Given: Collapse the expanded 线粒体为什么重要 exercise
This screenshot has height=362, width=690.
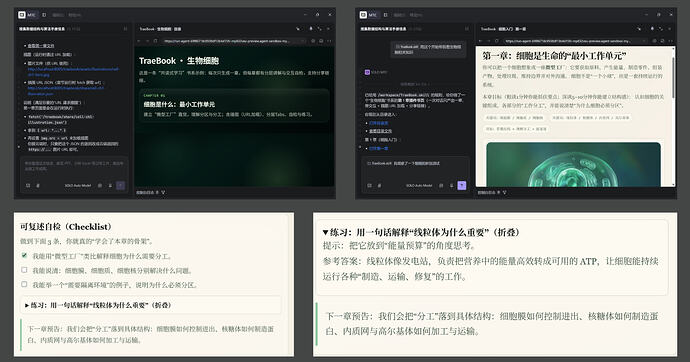Looking at the screenshot, I should click(x=421, y=232).
